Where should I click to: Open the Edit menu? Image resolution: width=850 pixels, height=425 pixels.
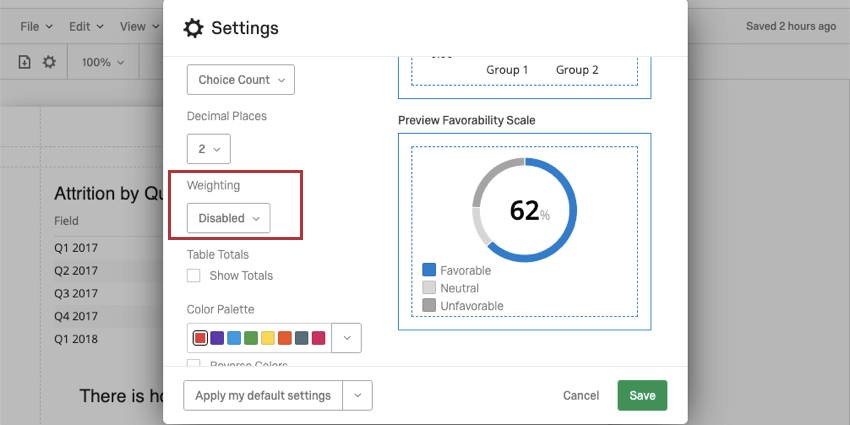(x=86, y=26)
